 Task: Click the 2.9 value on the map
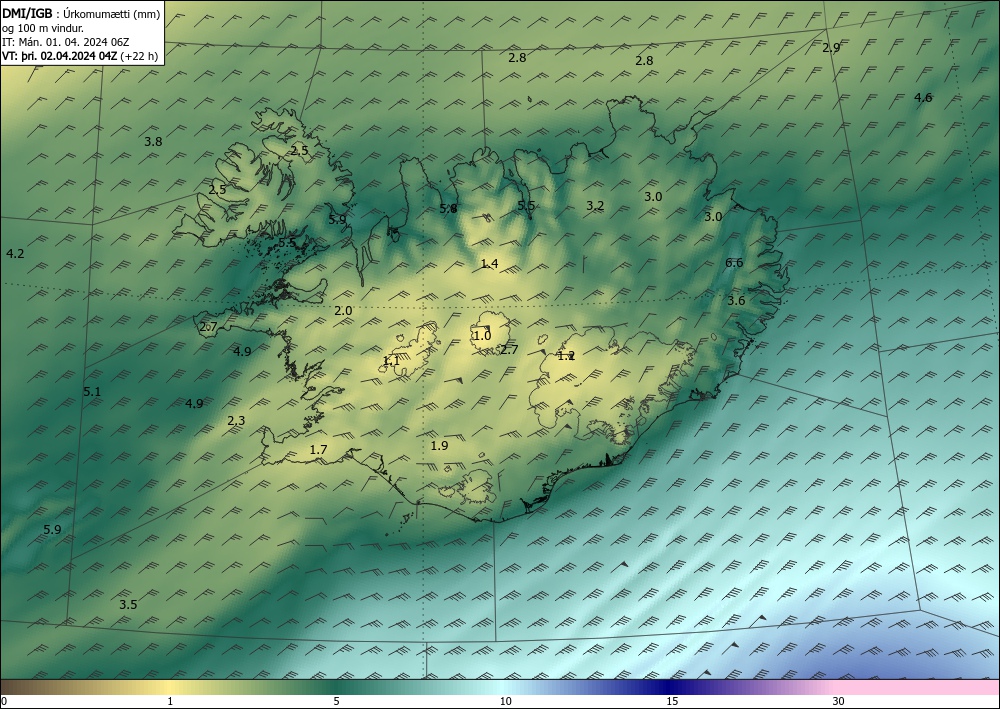pos(831,47)
